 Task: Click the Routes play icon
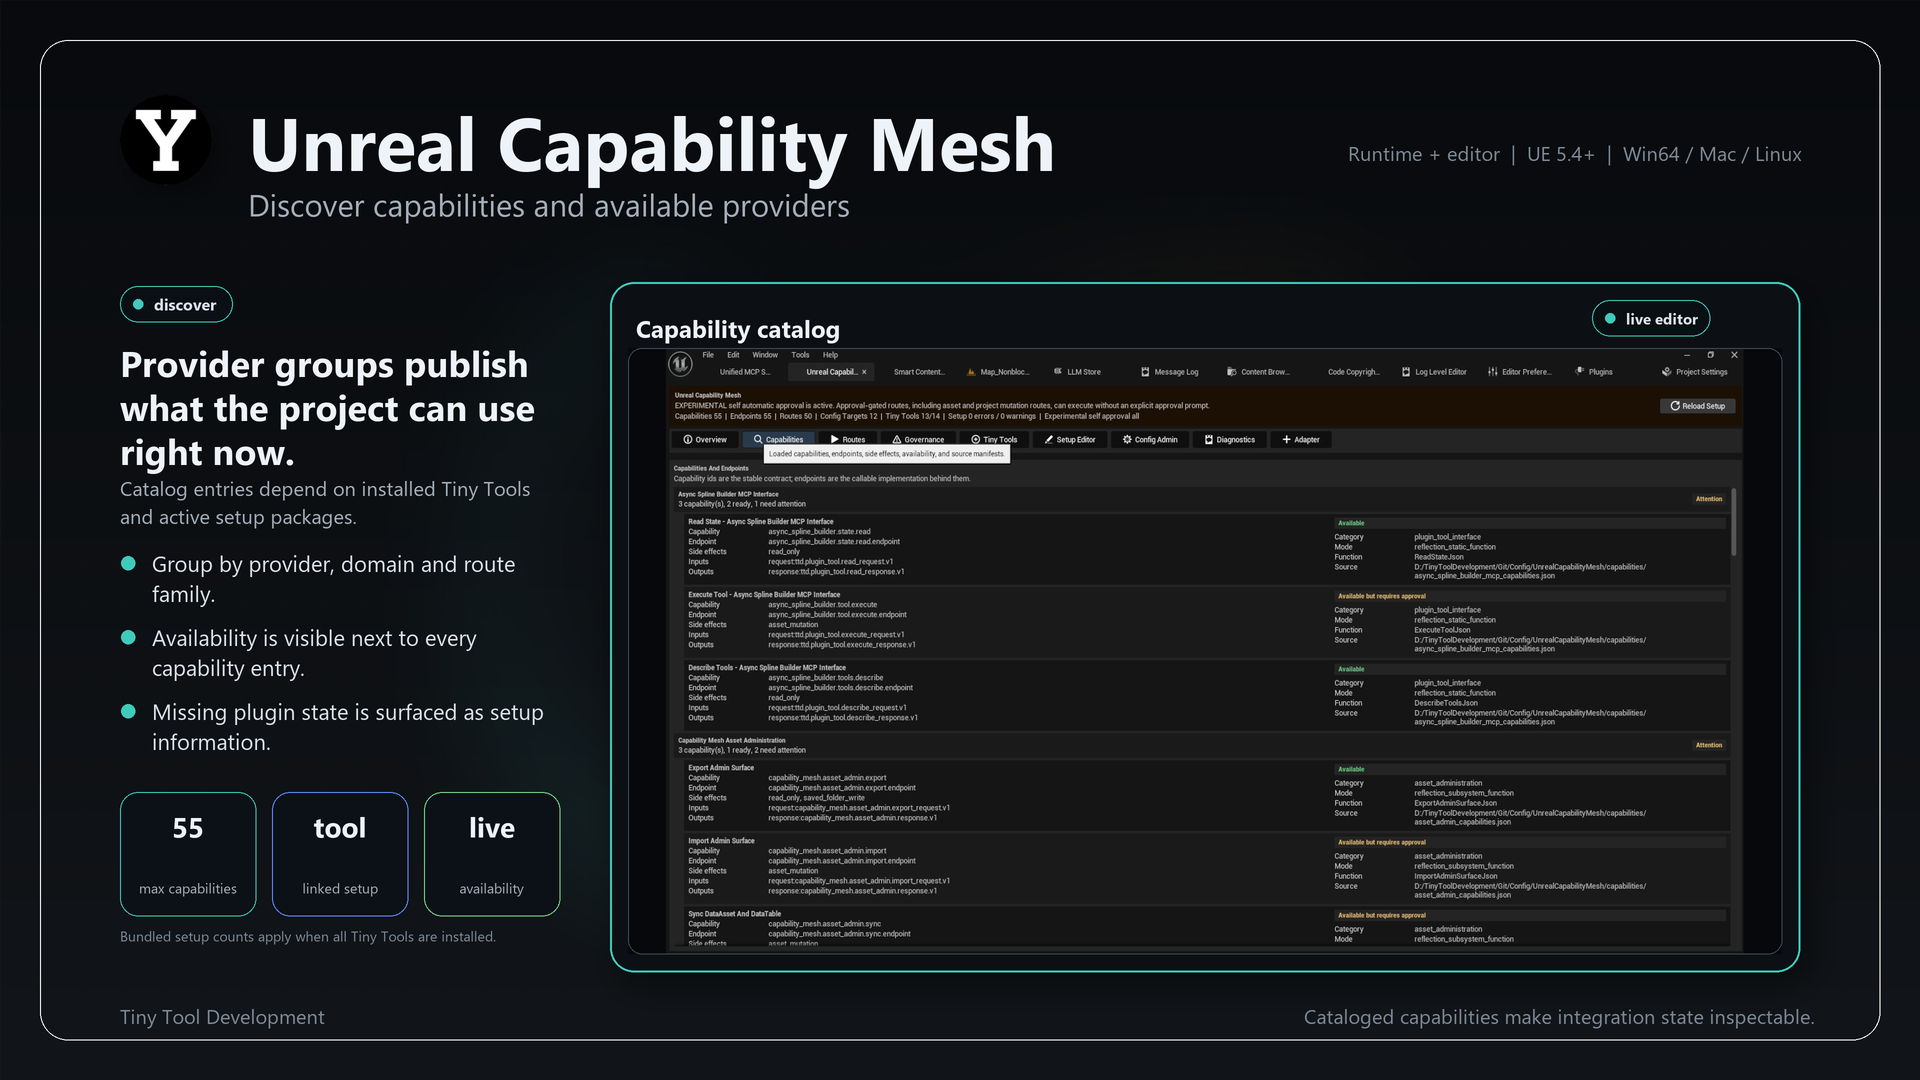click(x=835, y=440)
